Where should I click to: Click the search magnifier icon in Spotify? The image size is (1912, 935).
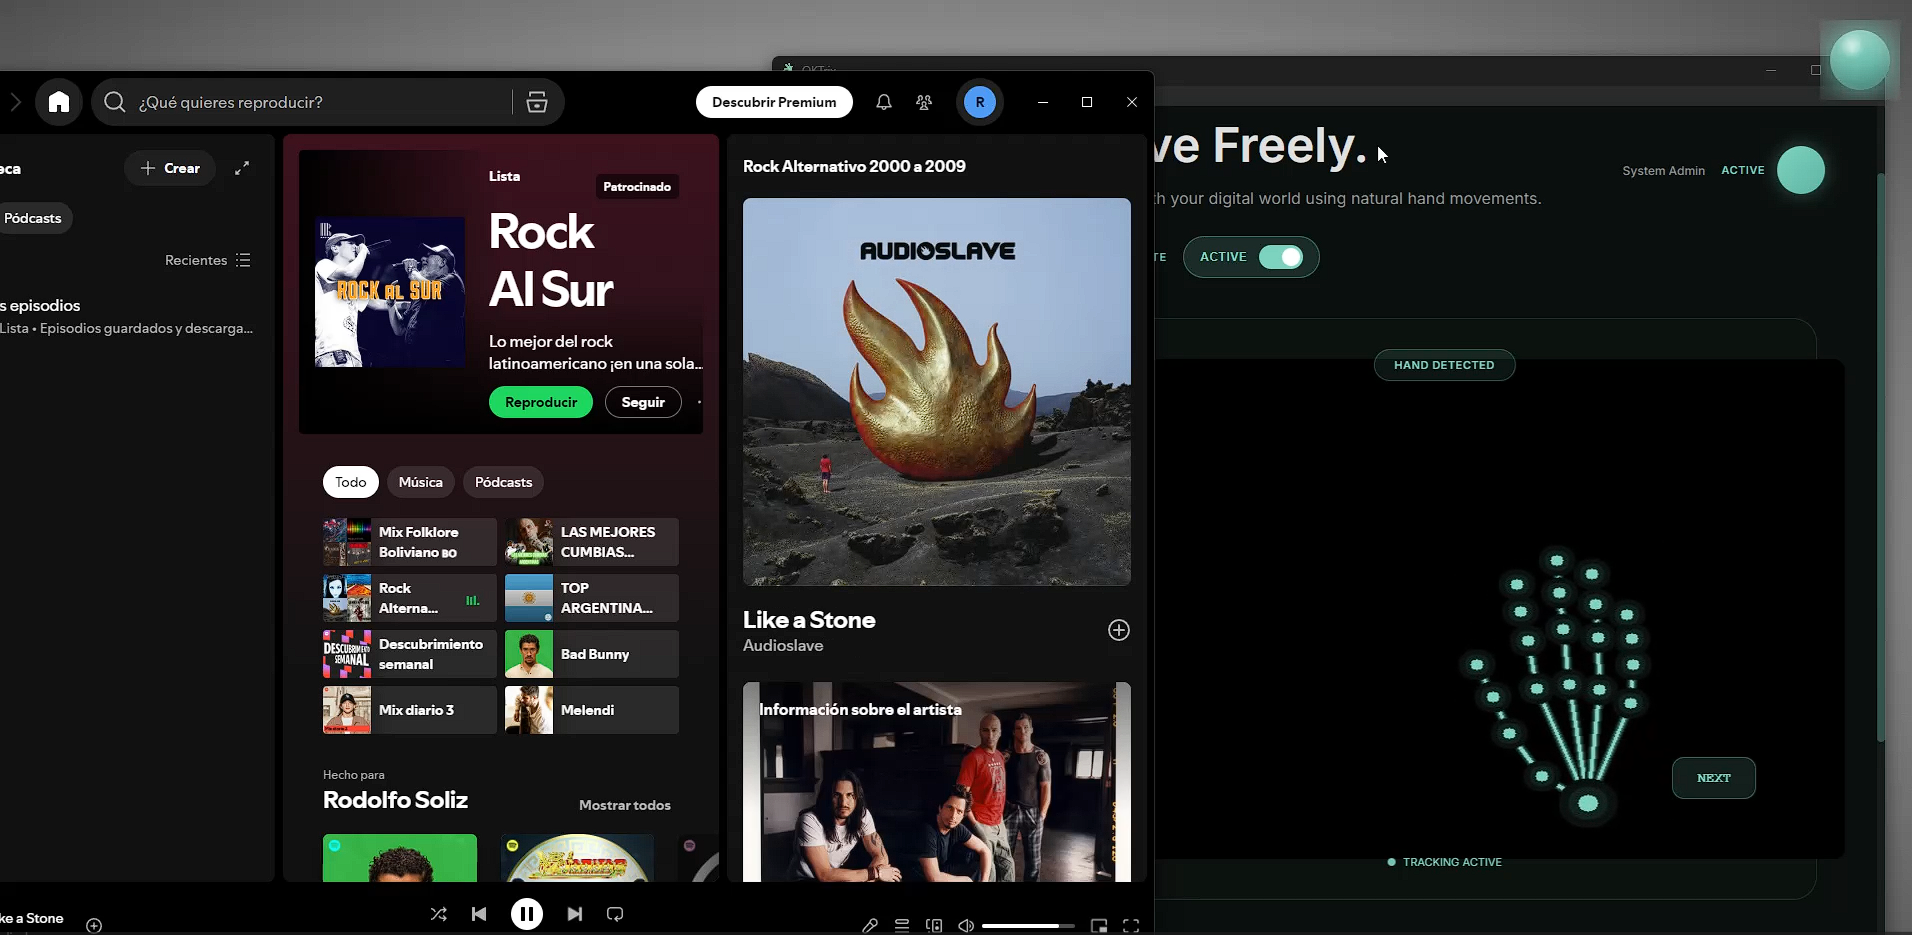tap(115, 102)
